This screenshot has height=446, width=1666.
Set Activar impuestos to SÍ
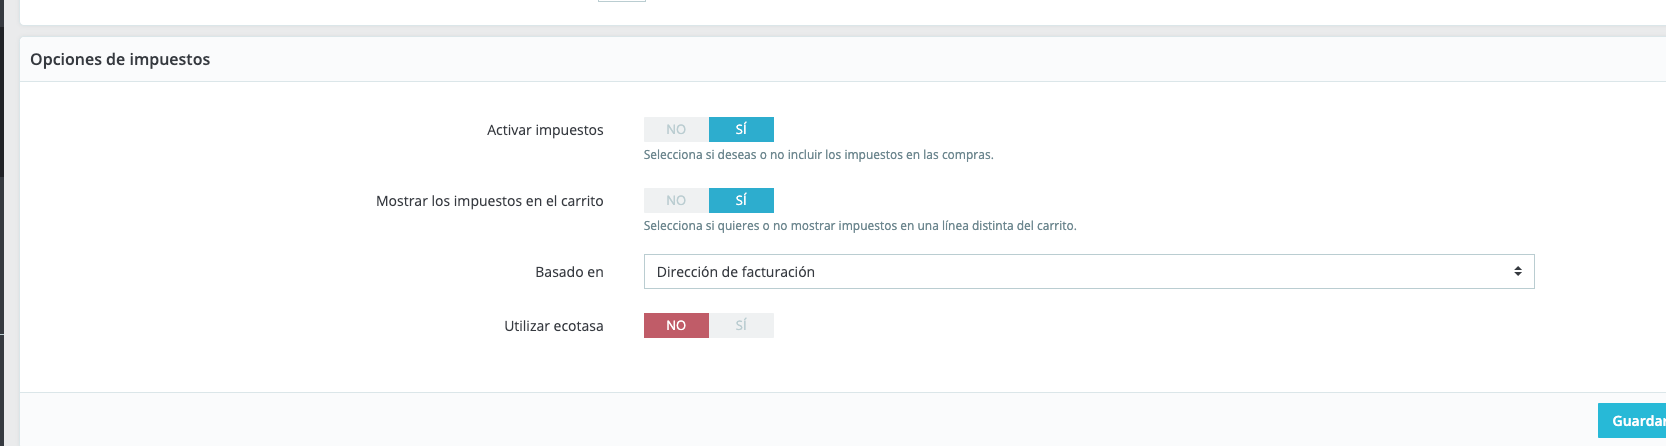coord(741,129)
